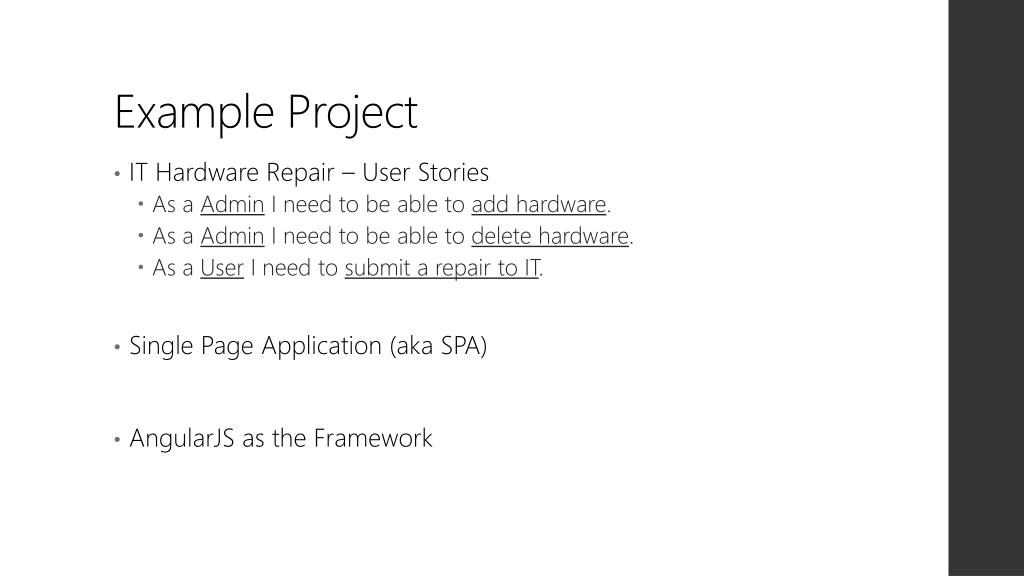The image size is (1024, 576).
Task: Click the sub-bullet before 'As a User'
Action: pyautogui.click(x=140, y=266)
